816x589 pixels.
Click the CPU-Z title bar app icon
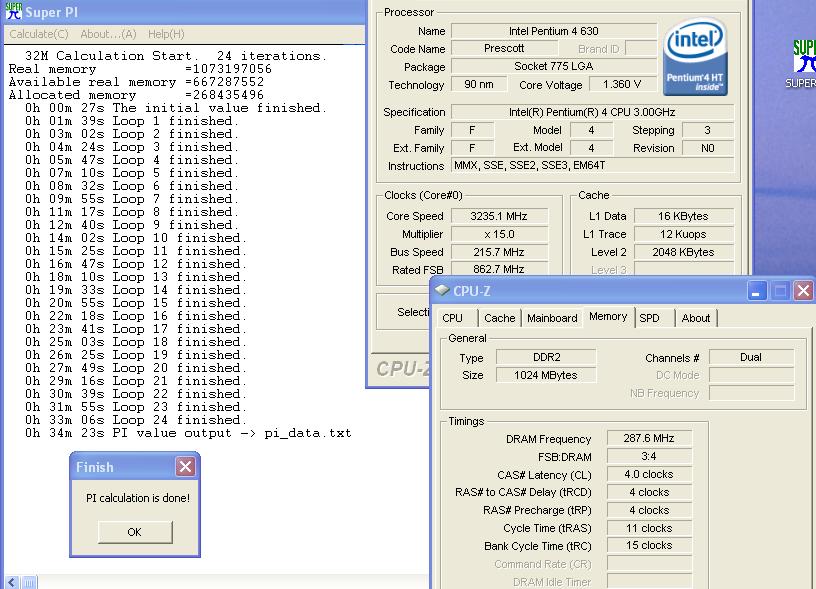point(442,290)
